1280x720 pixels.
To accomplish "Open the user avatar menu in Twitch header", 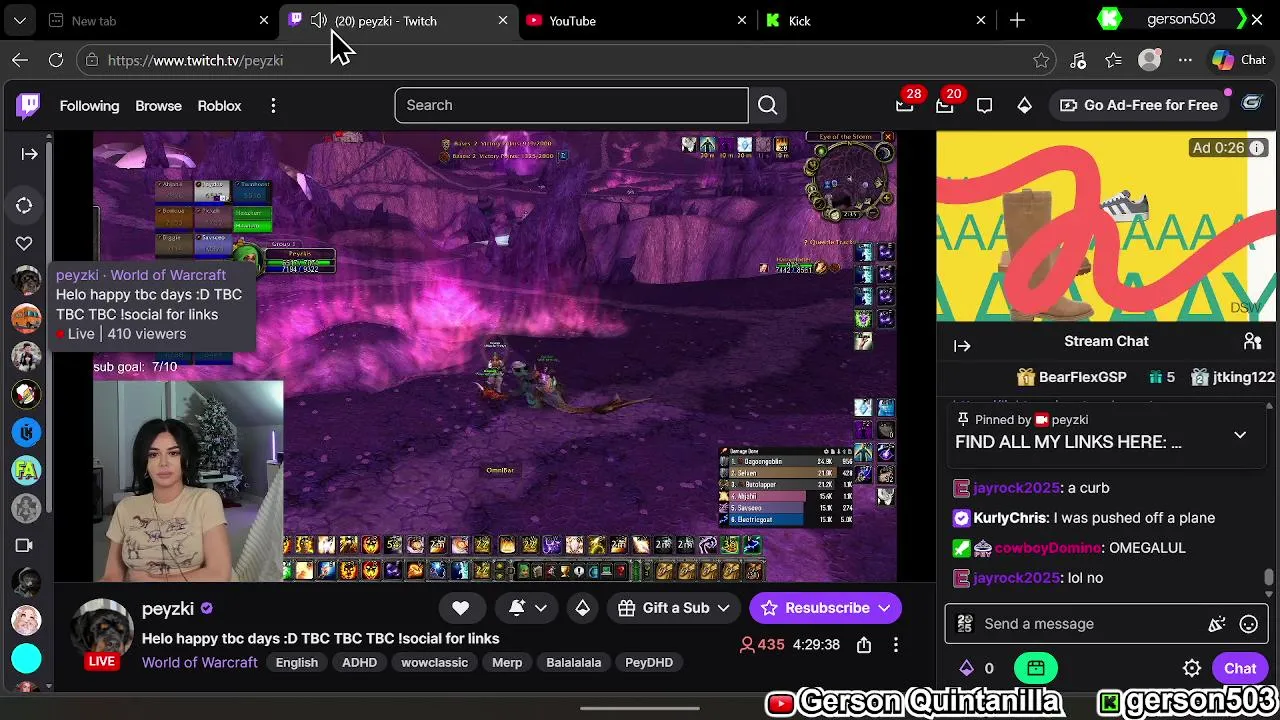I will click(1251, 102).
